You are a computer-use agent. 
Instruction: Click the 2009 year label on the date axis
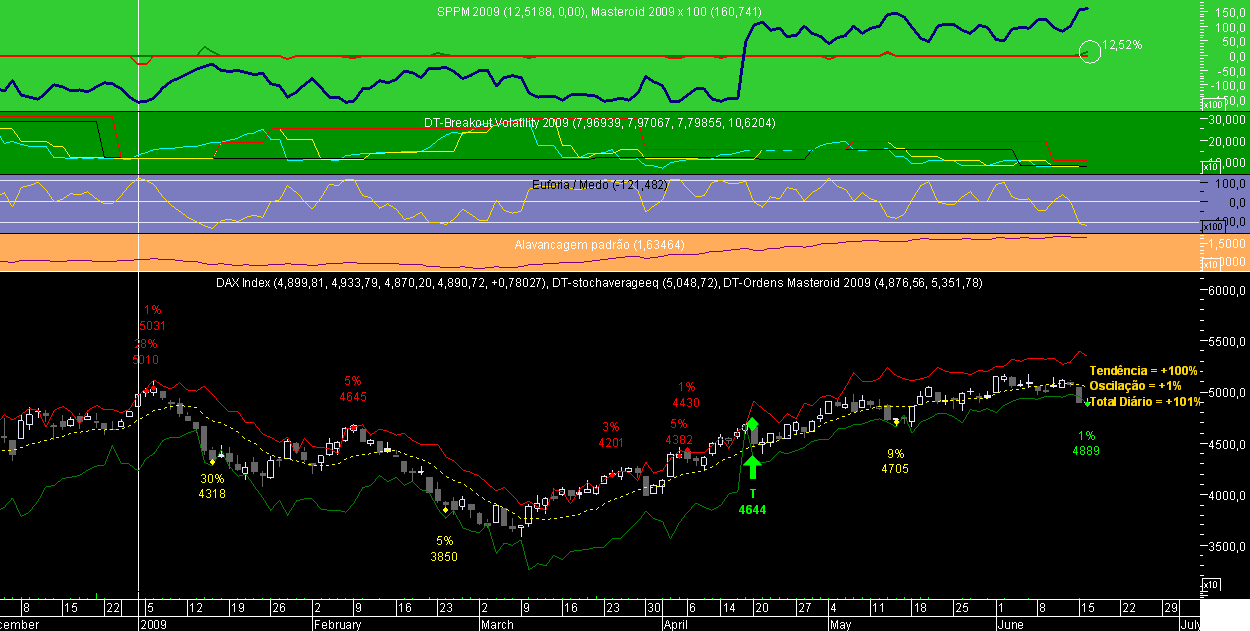coord(153,624)
